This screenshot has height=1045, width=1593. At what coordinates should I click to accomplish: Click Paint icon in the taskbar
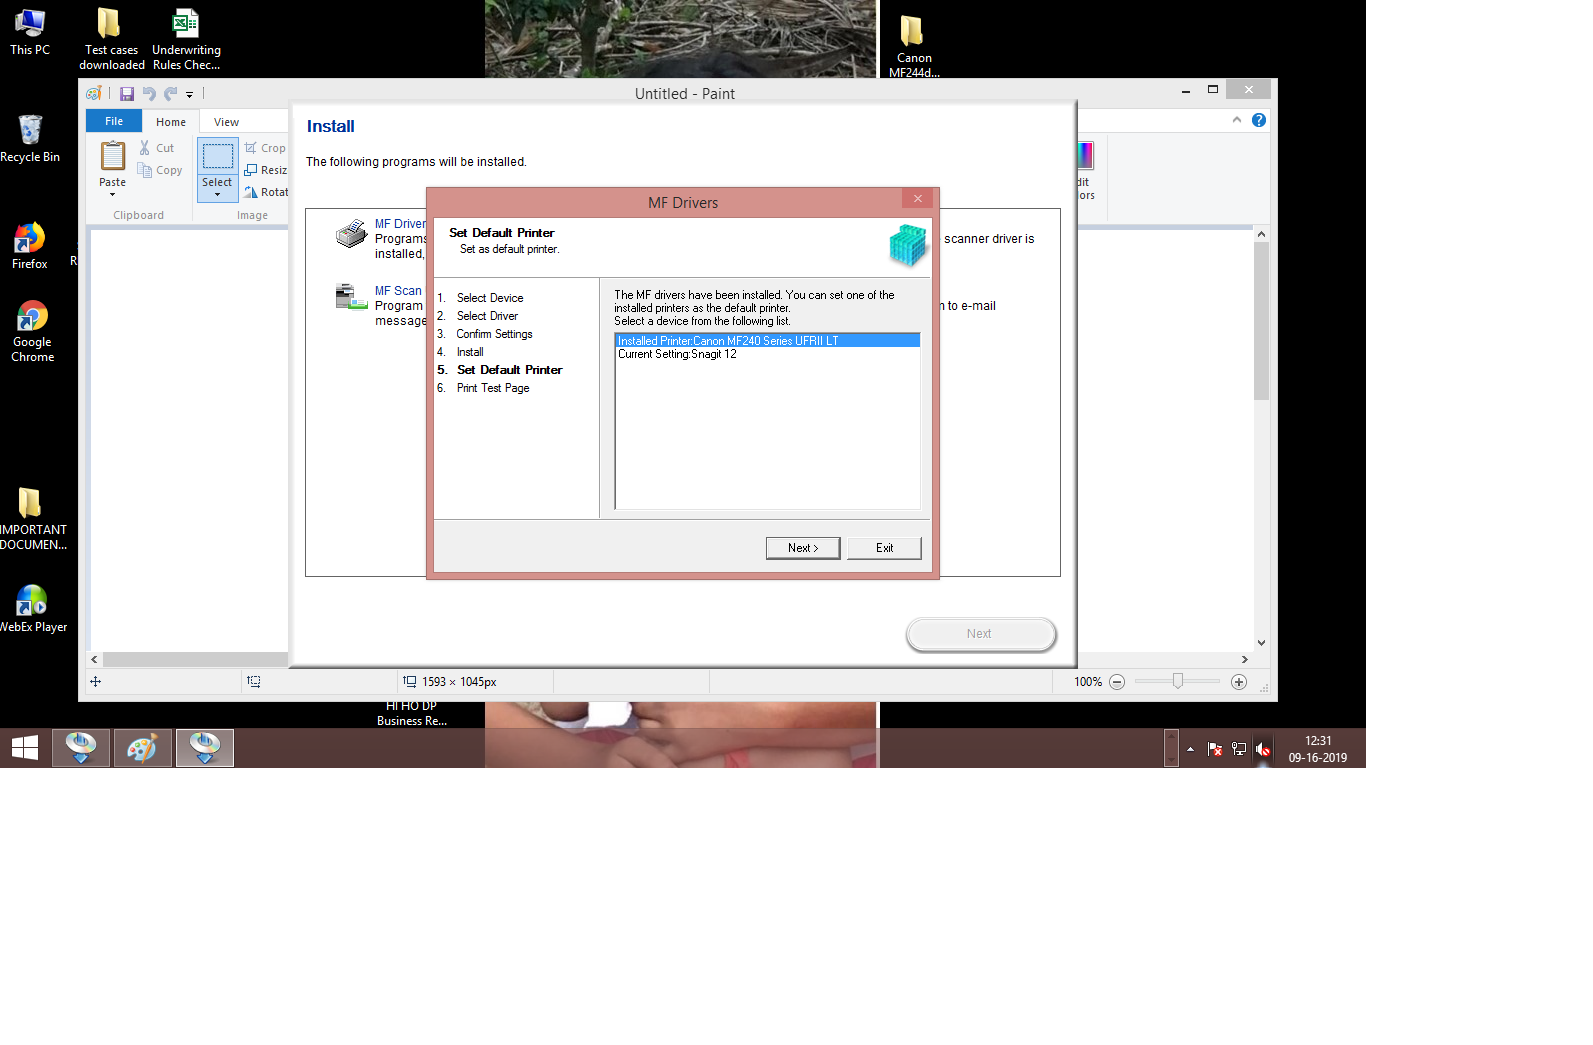tap(143, 748)
